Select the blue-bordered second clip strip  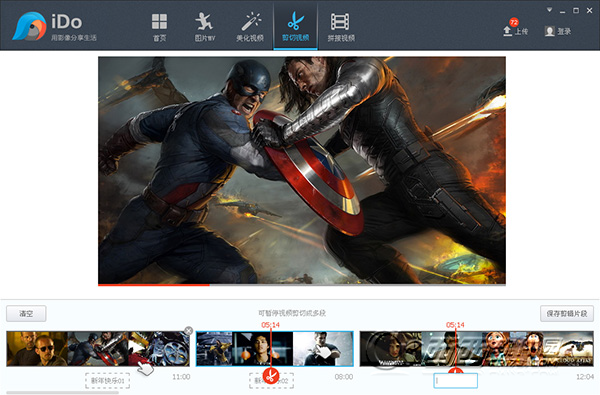275,349
